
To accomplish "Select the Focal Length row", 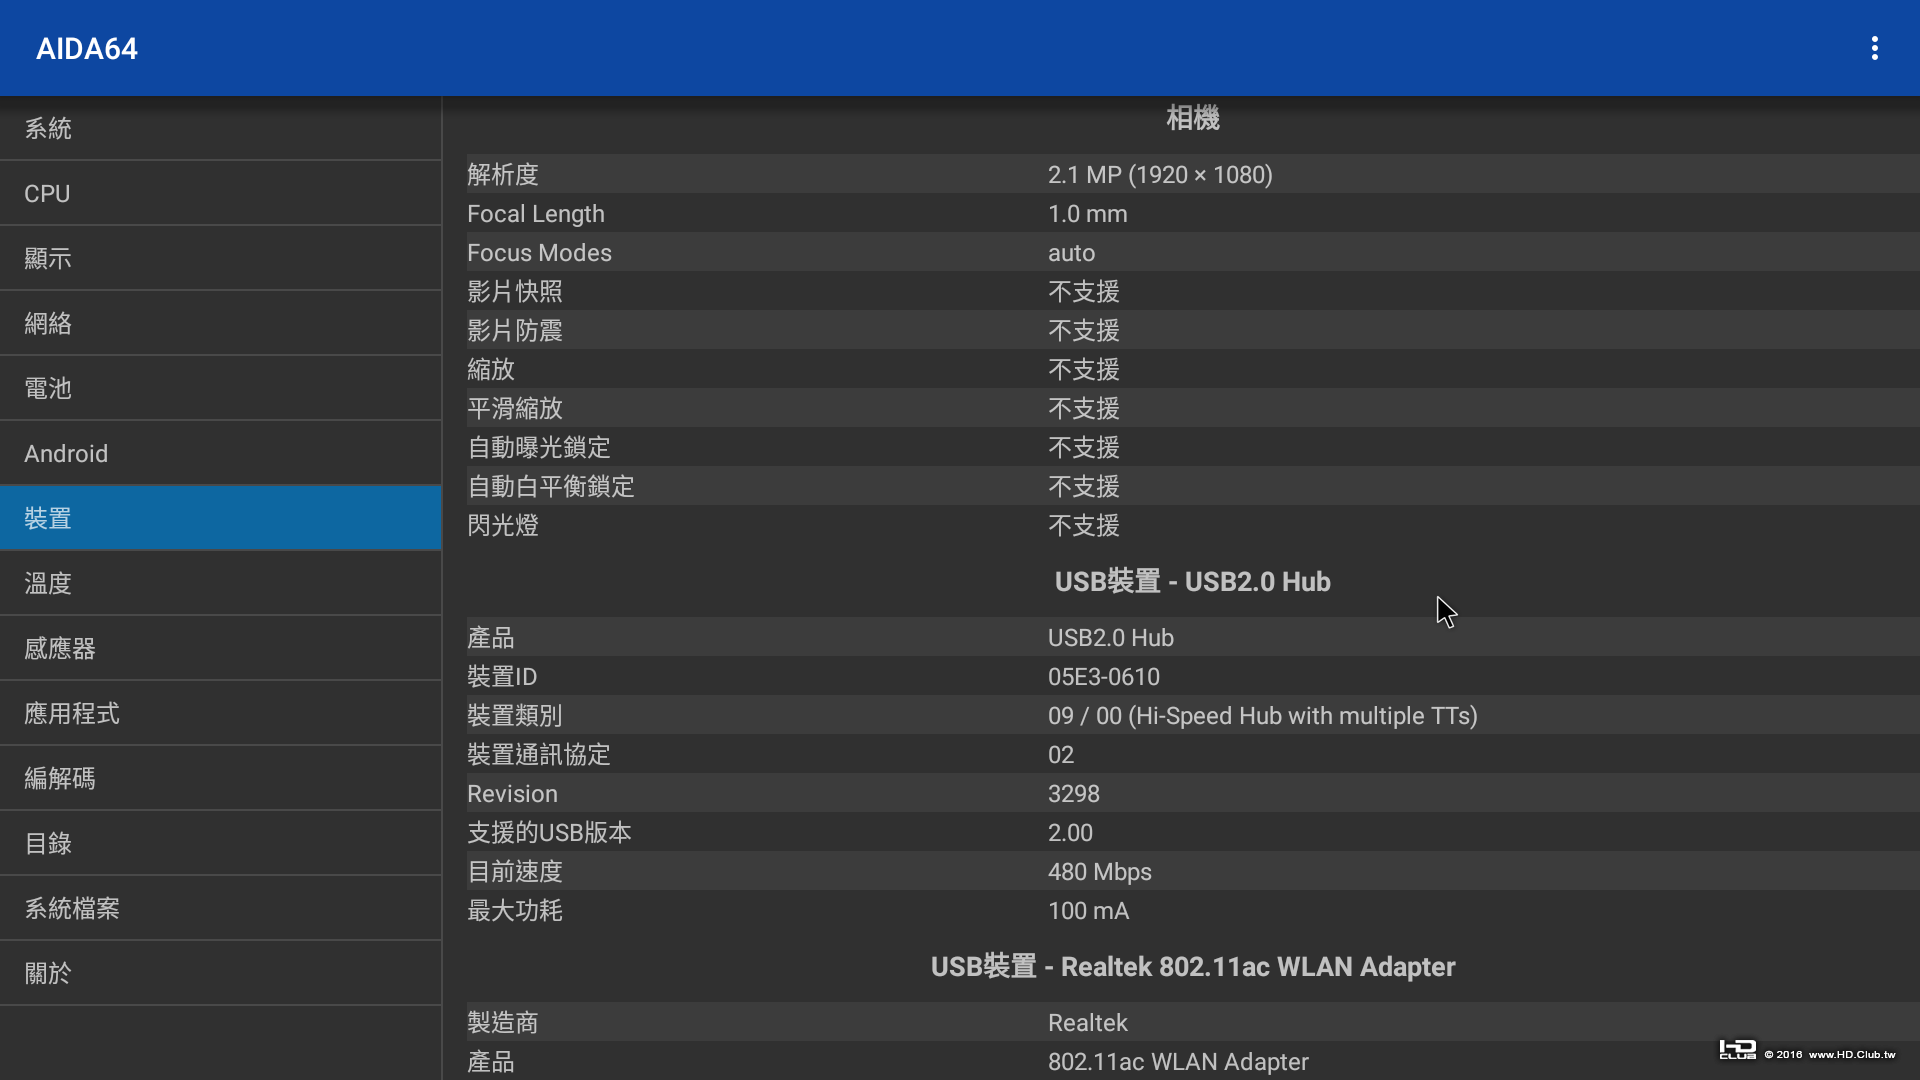I will click(x=1193, y=213).
